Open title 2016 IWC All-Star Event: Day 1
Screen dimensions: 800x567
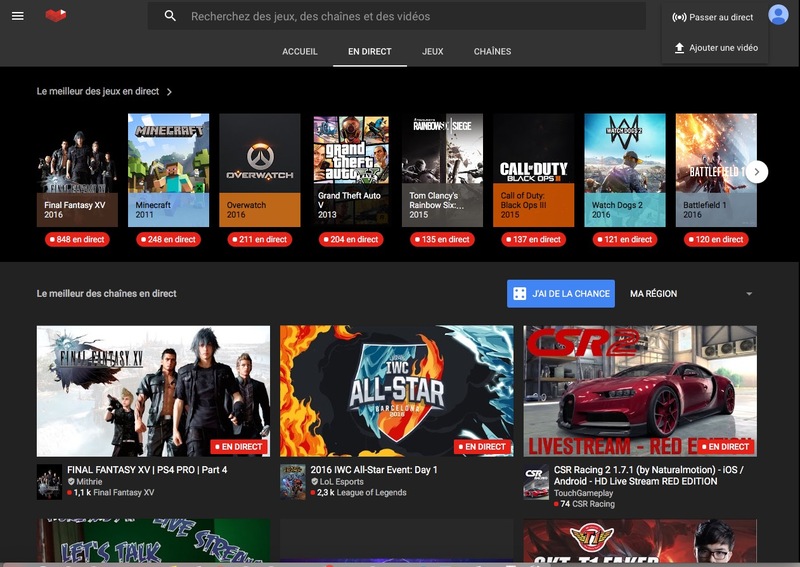(x=374, y=470)
